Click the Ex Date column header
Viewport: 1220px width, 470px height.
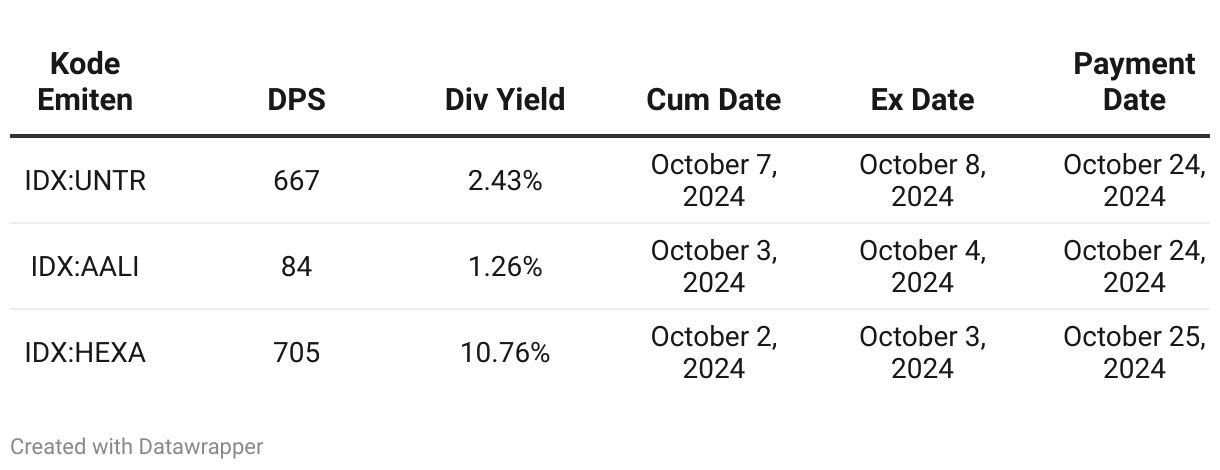pyautogui.click(x=922, y=100)
